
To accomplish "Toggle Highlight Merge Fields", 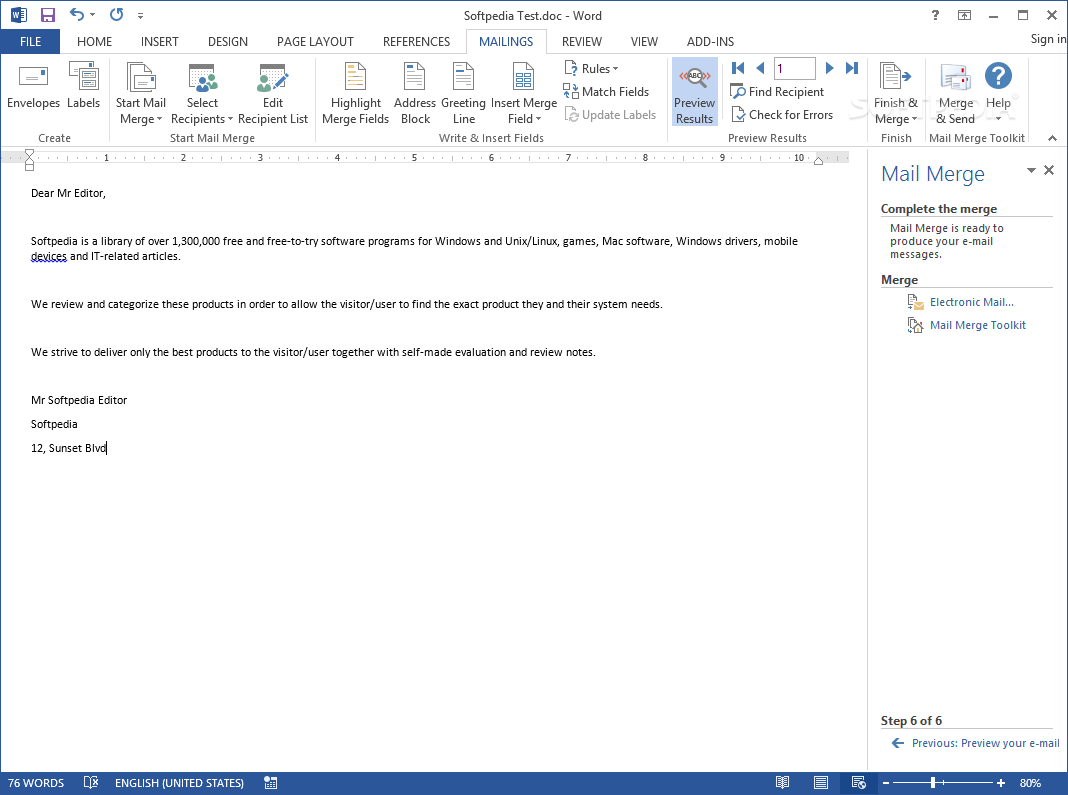I will coord(355,93).
